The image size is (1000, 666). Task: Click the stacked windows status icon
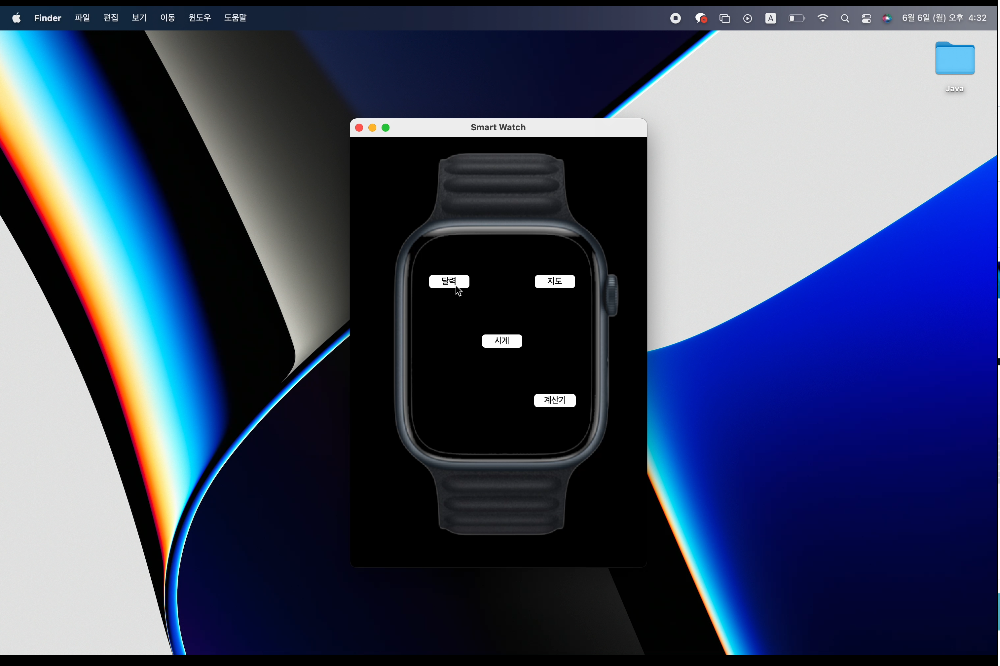tap(723, 17)
